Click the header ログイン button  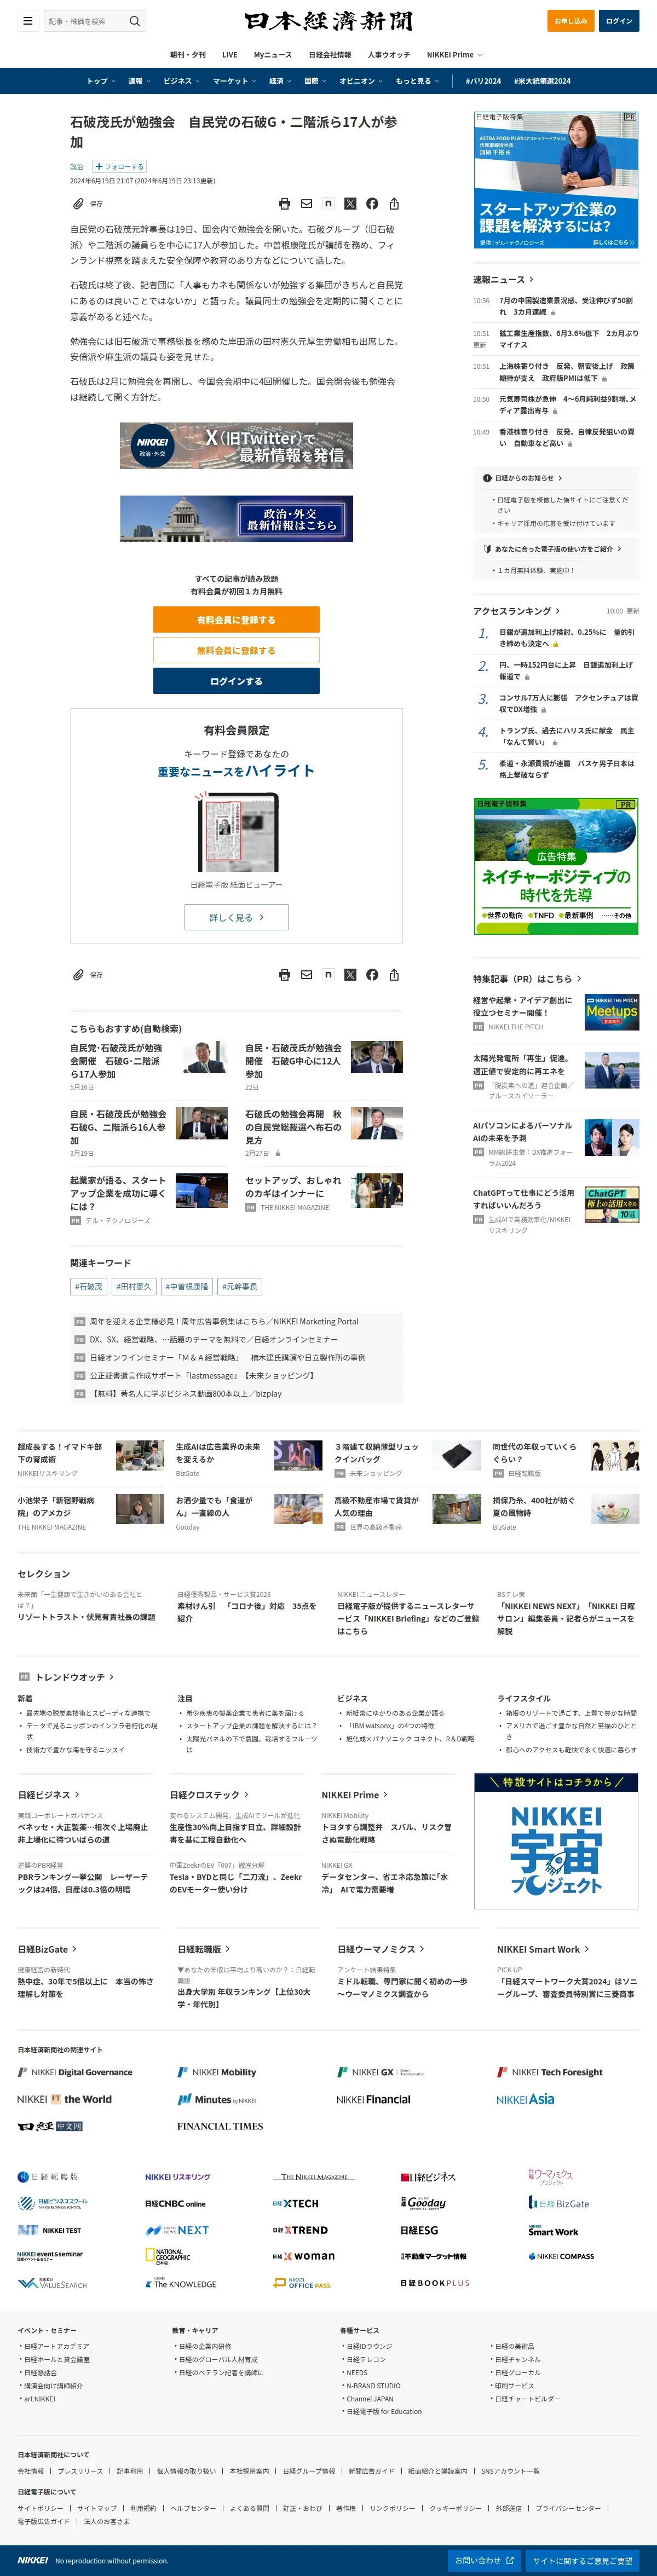(619, 20)
